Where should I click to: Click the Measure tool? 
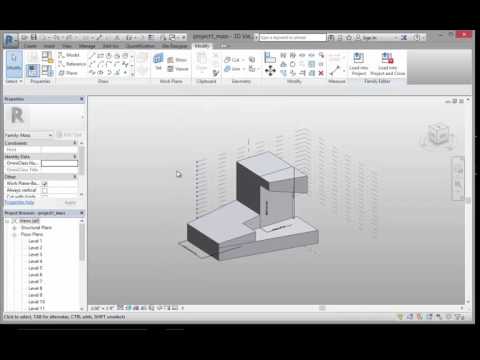pyautogui.click(x=334, y=70)
